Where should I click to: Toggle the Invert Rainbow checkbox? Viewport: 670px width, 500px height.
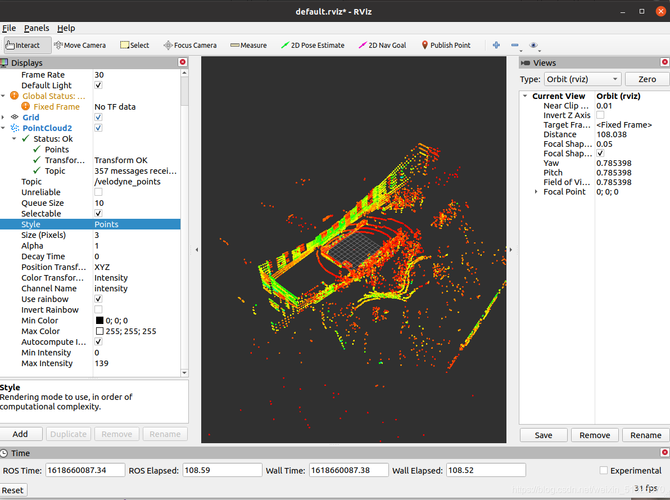pyautogui.click(x=98, y=309)
